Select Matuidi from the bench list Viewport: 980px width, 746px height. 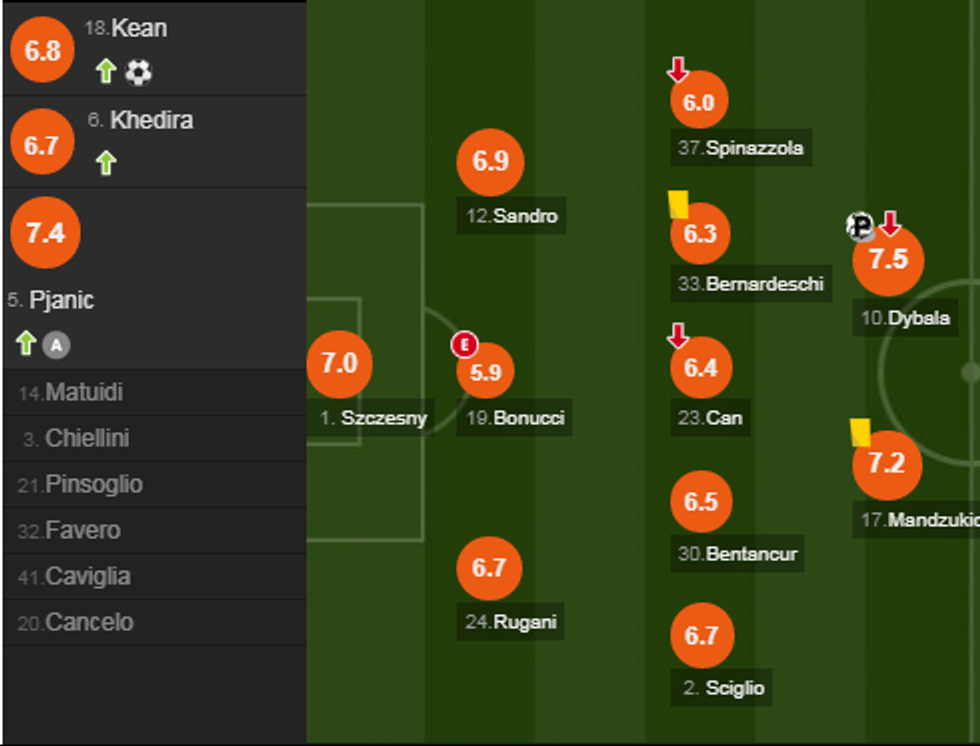(x=85, y=392)
